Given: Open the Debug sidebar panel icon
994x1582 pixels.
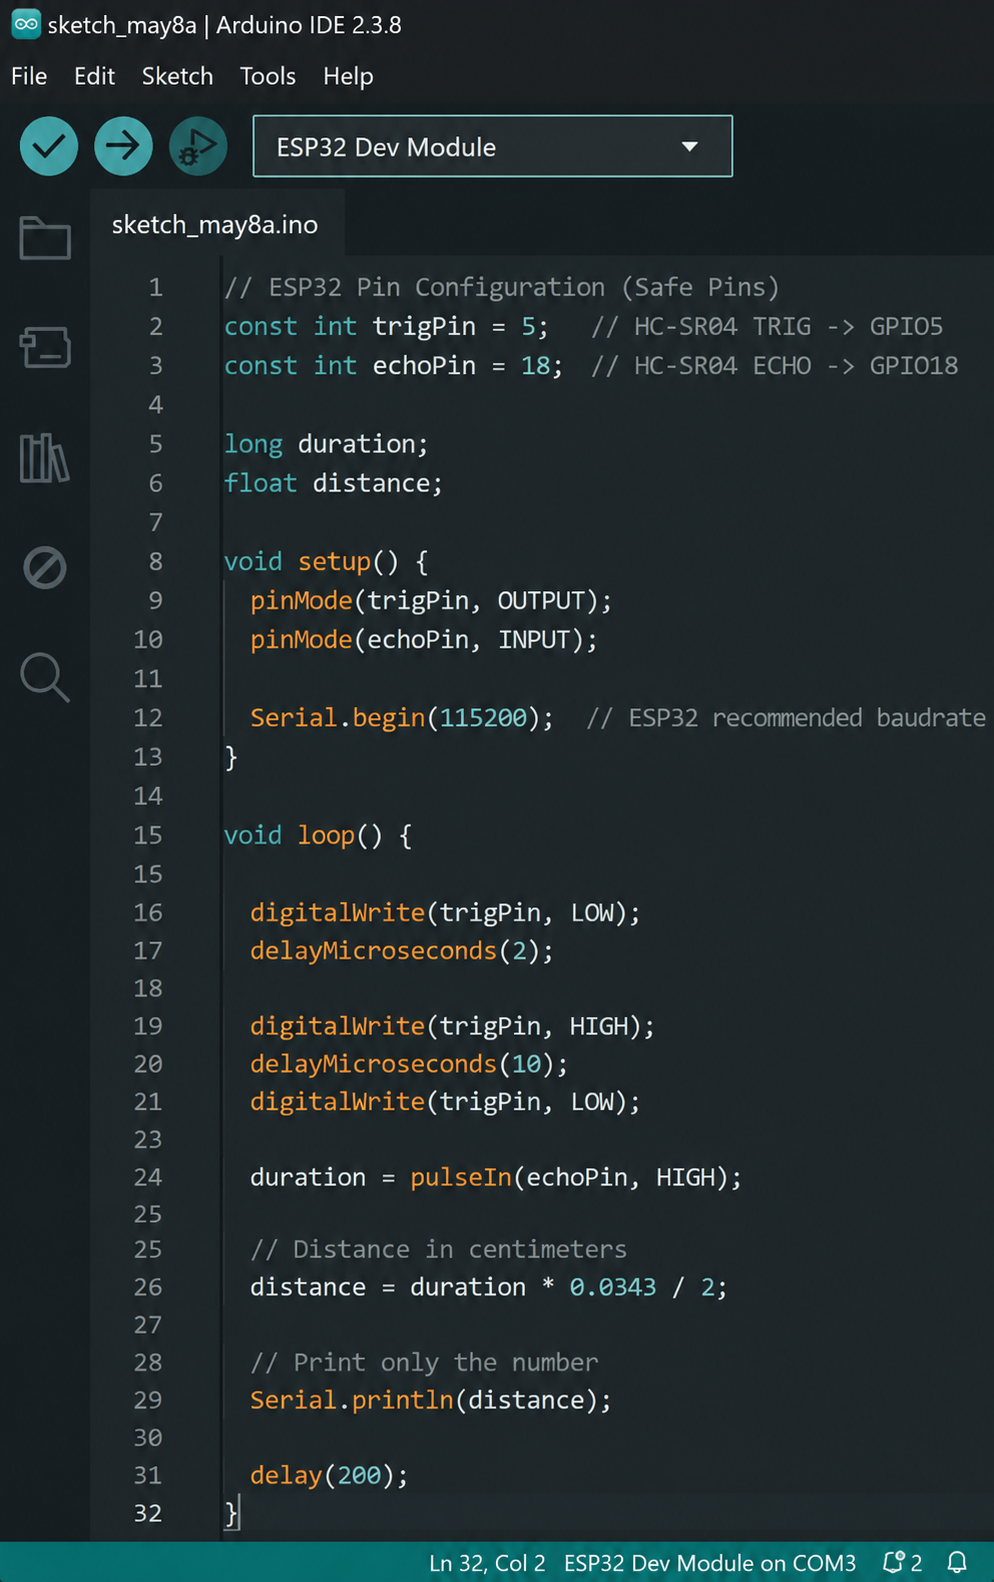Looking at the screenshot, I should coord(45,568).
